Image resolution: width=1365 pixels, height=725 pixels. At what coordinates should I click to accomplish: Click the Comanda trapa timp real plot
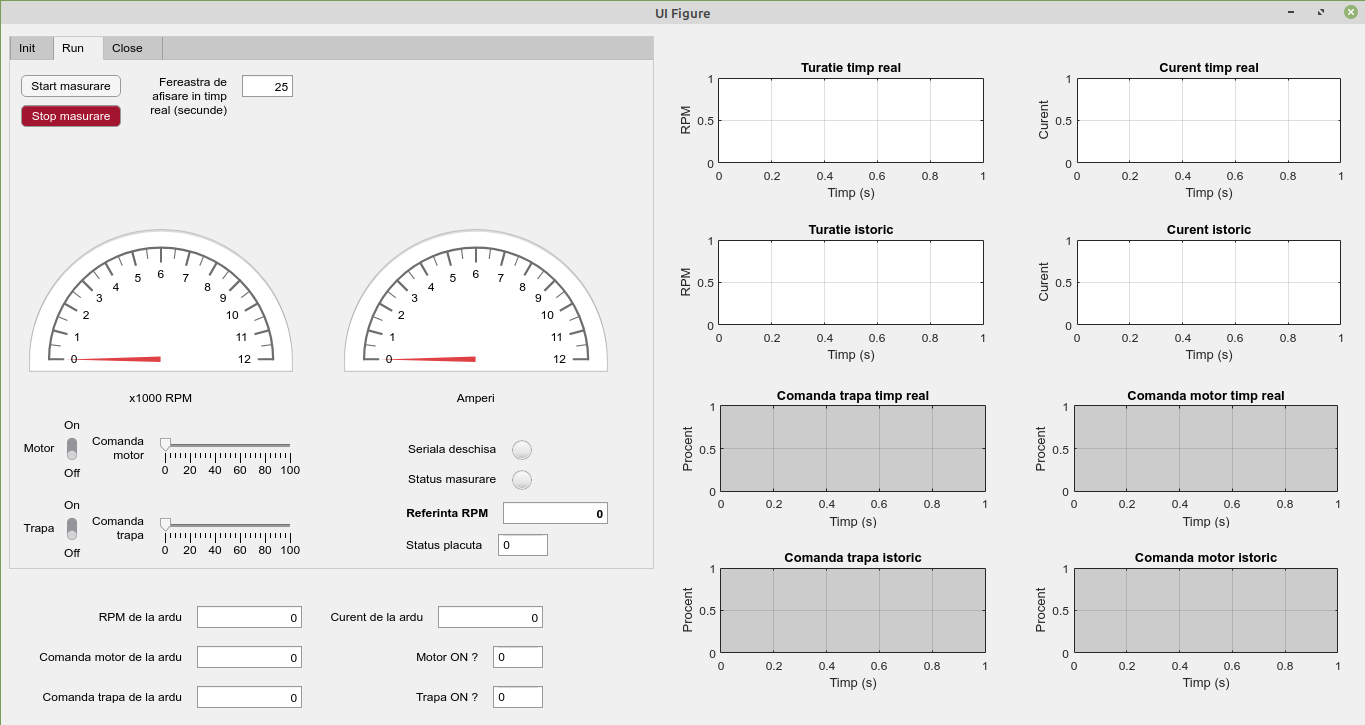coord(853,449)
